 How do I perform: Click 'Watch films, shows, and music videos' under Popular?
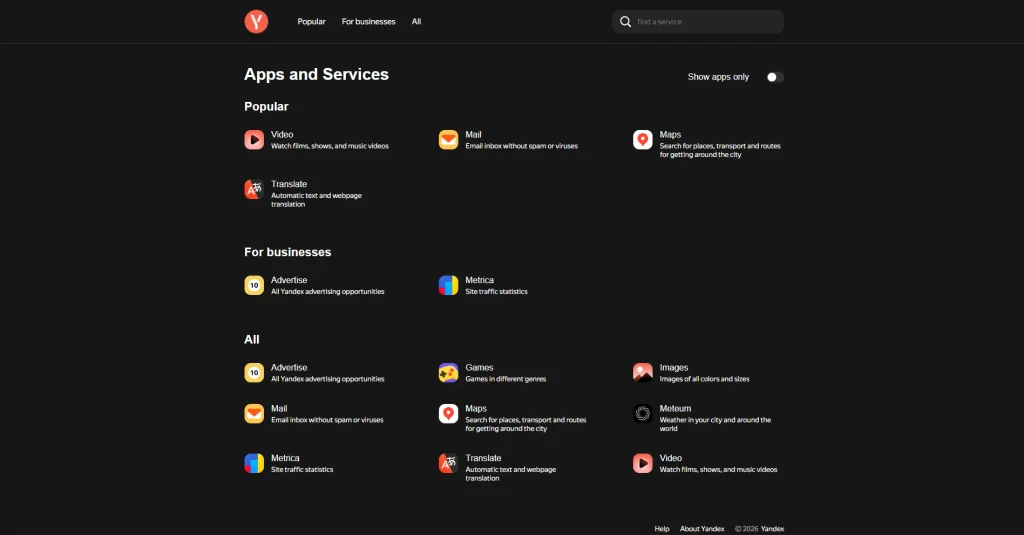click(330, 146)
